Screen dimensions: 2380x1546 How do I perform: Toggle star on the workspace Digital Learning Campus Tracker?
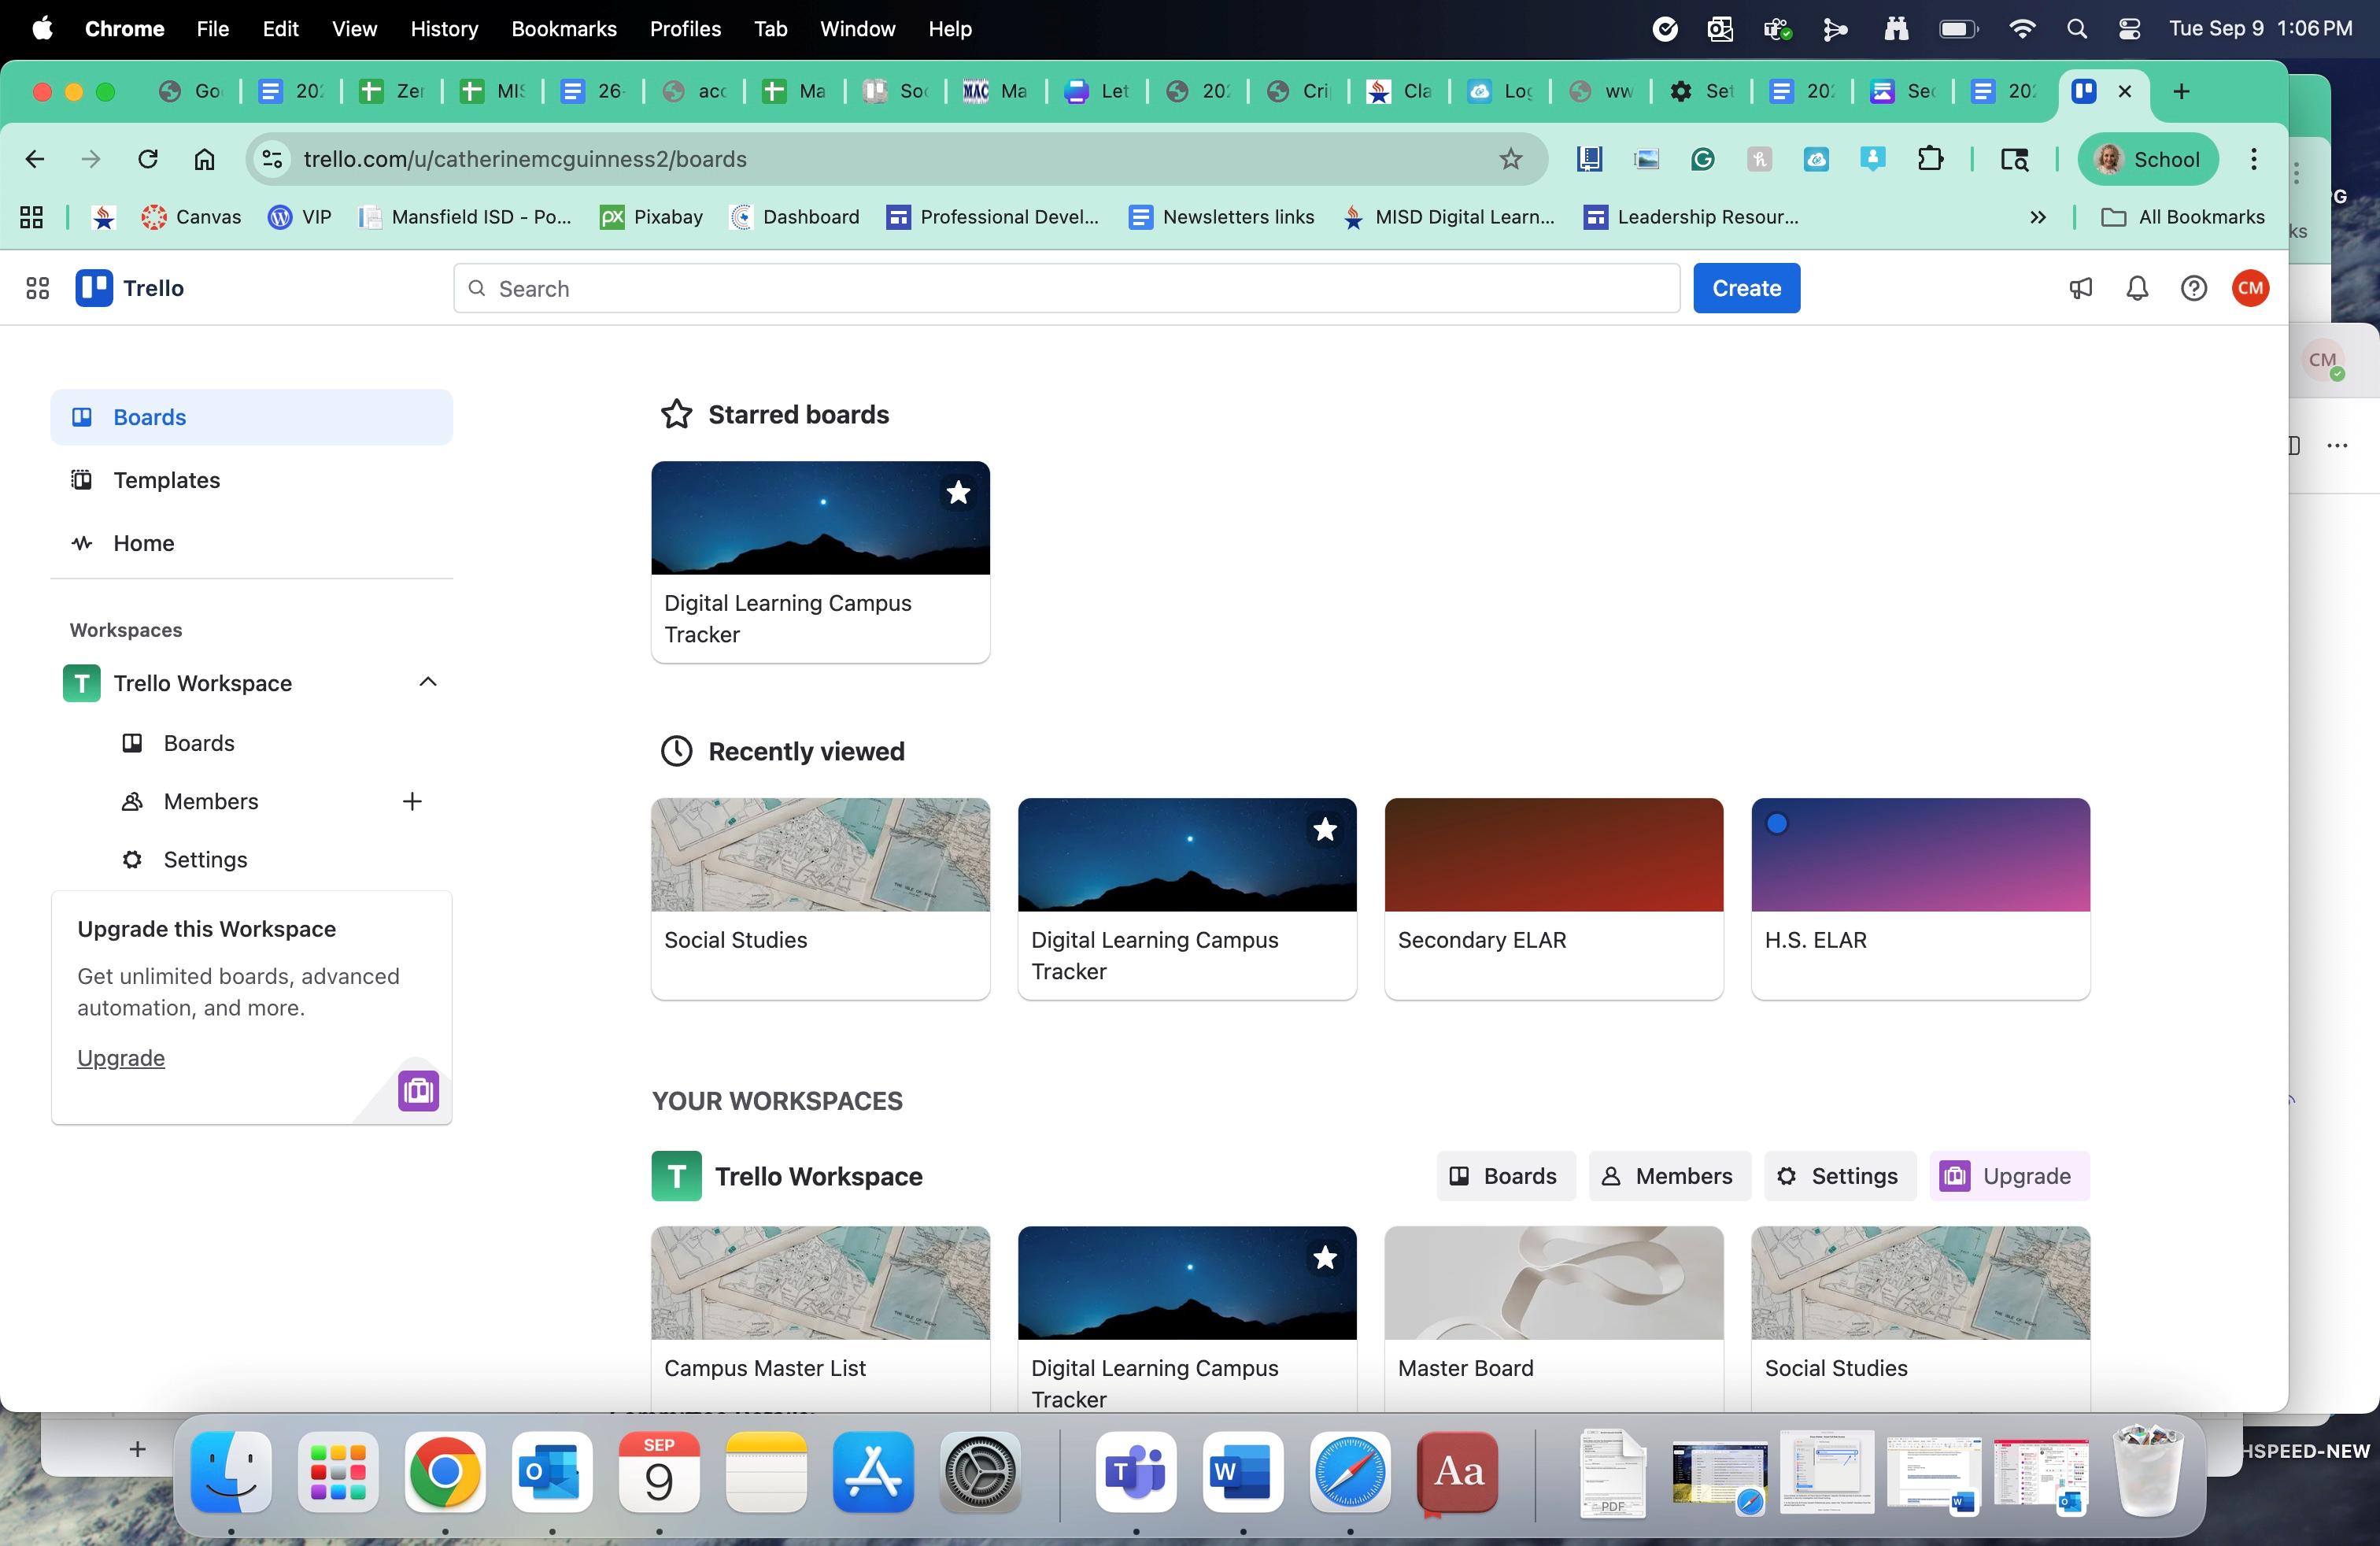click(x=1325, y=1257)
